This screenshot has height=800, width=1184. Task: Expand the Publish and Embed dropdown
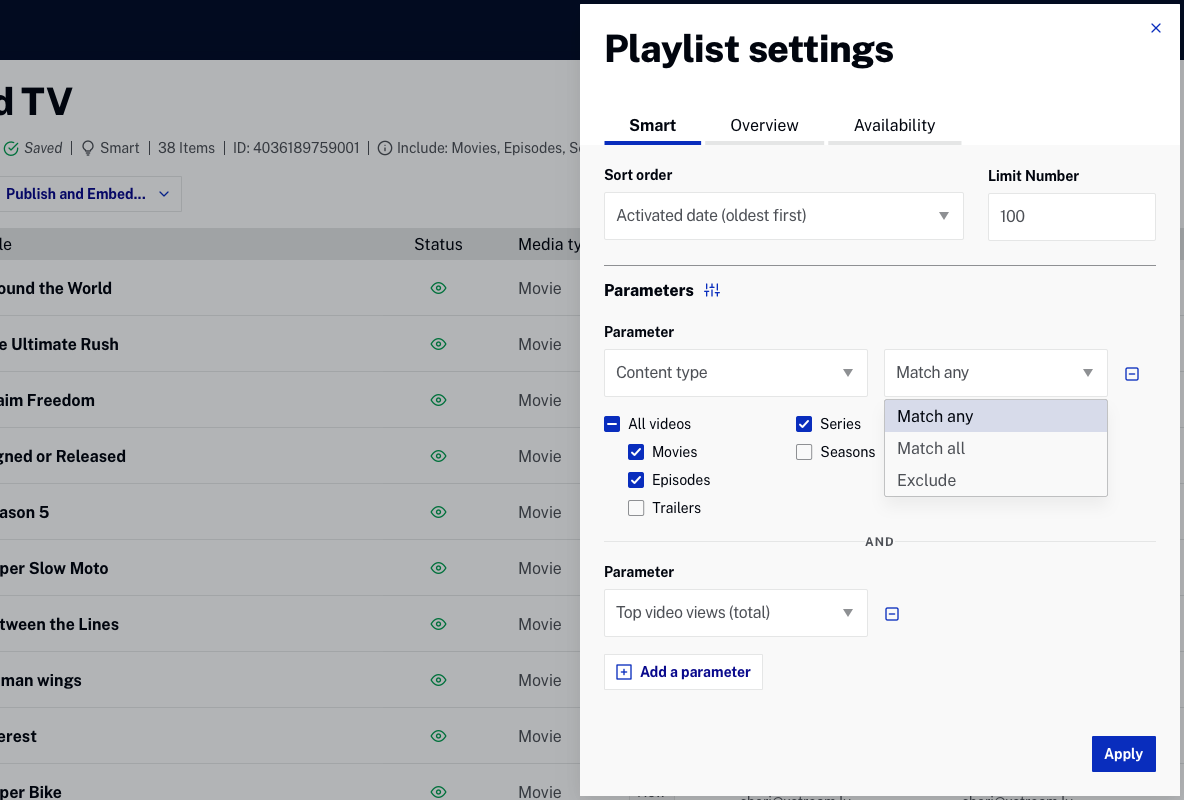[90, 193]
